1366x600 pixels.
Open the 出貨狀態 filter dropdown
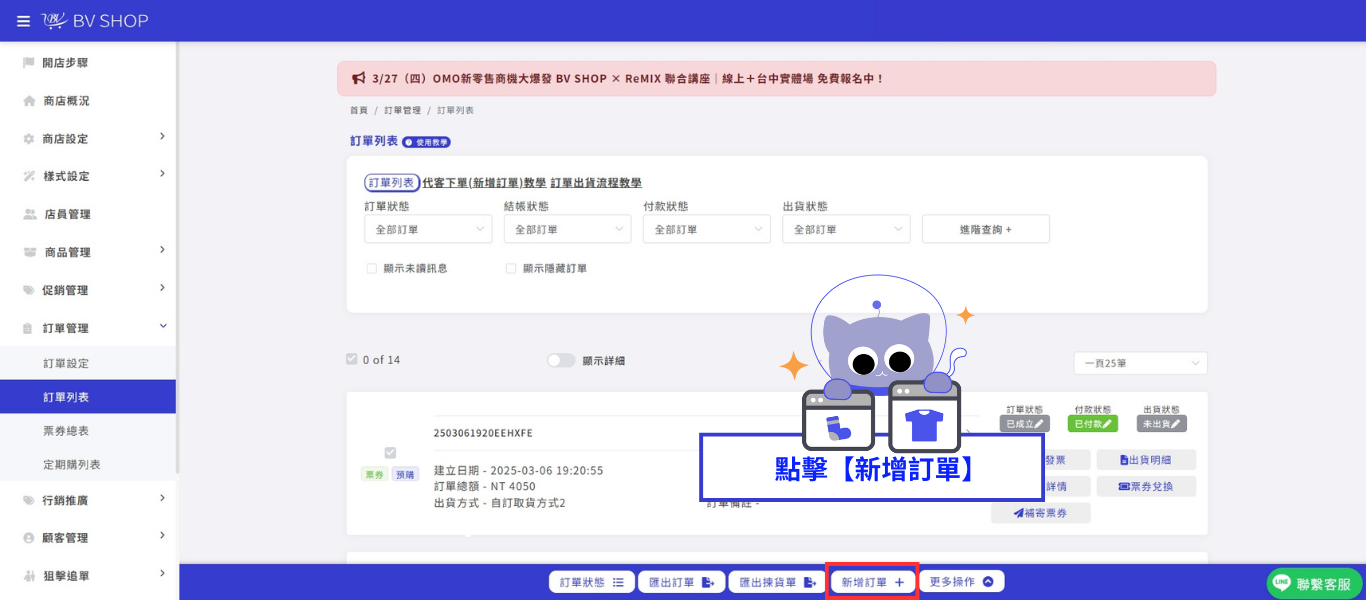pos(846,229)
